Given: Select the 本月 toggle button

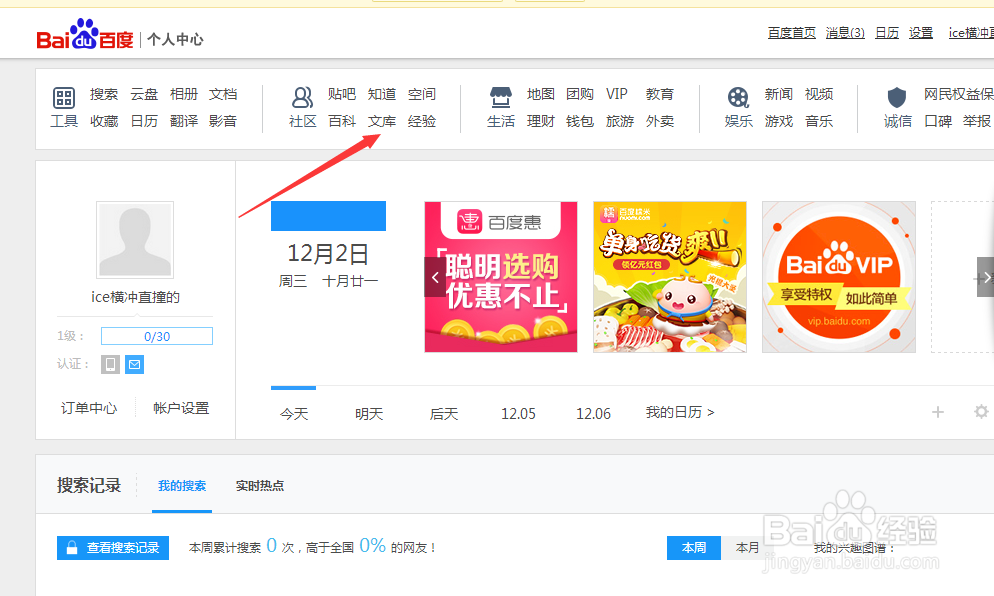Looking at the screenshot, I should pos(747,548).
